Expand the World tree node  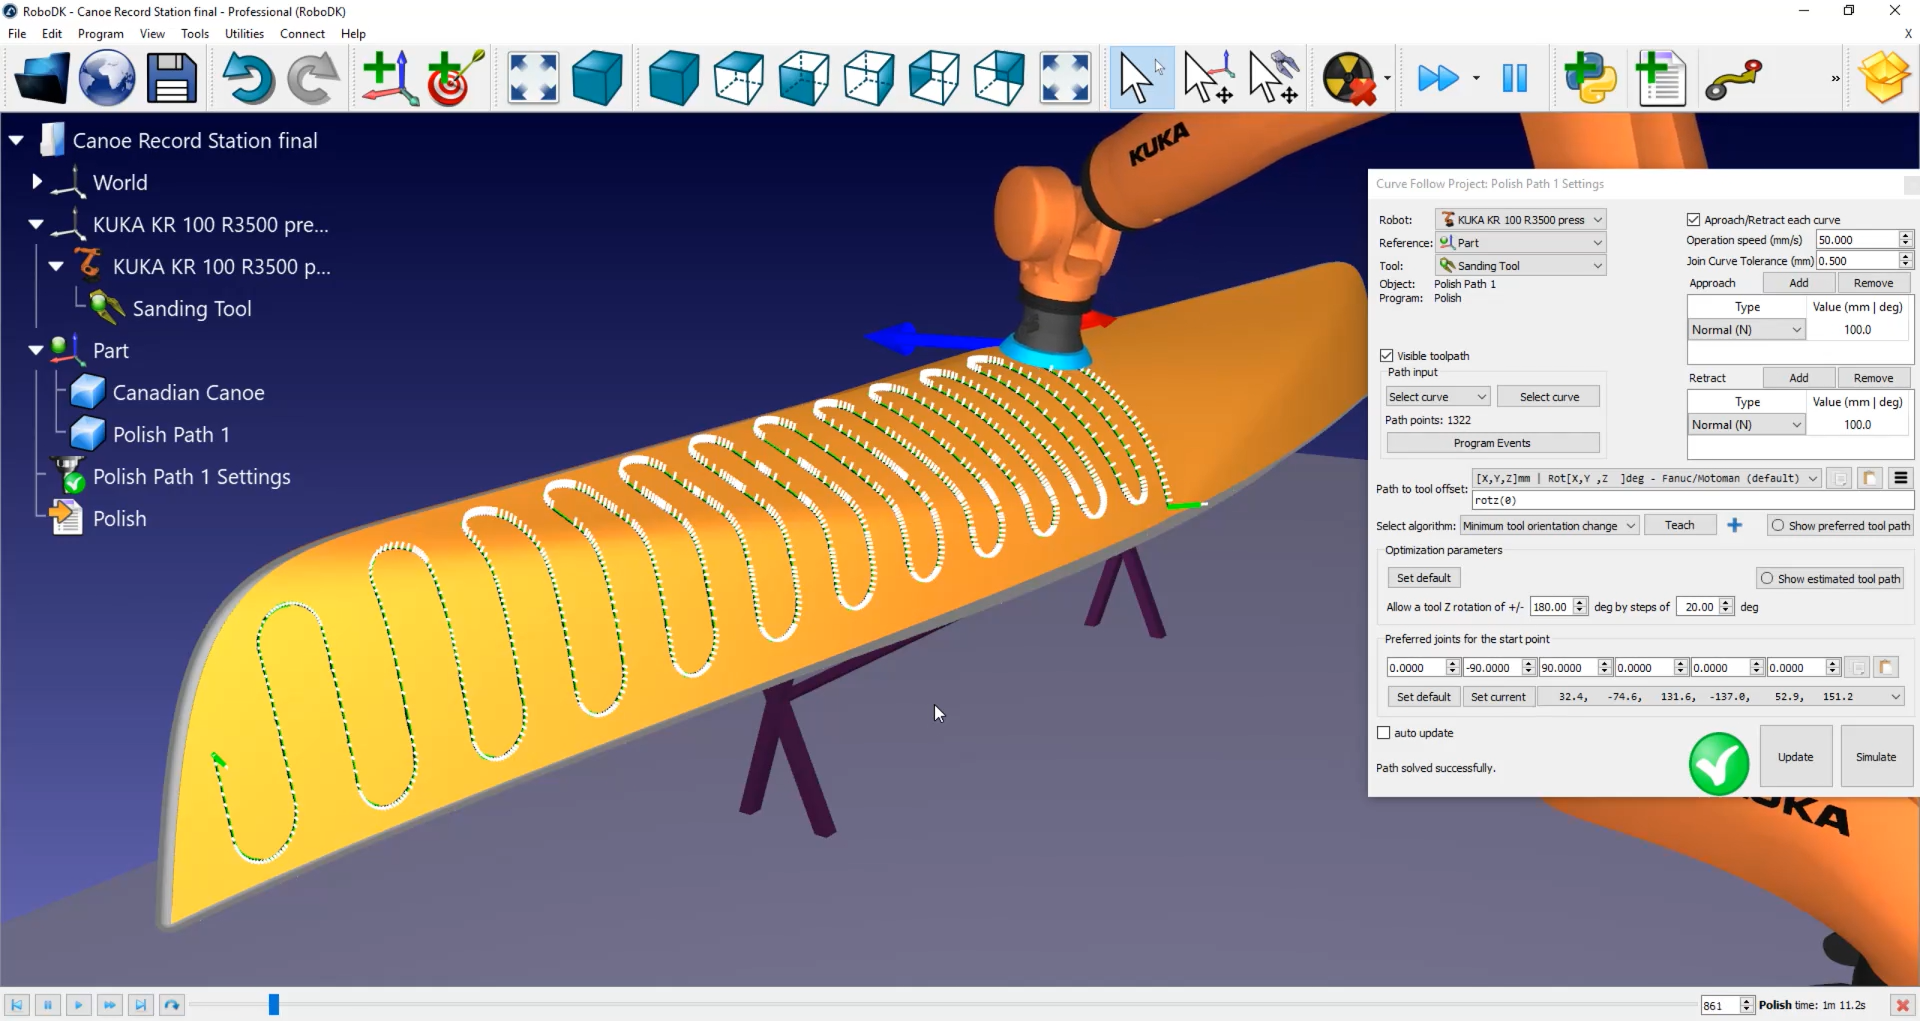click(x=37, y=182)
